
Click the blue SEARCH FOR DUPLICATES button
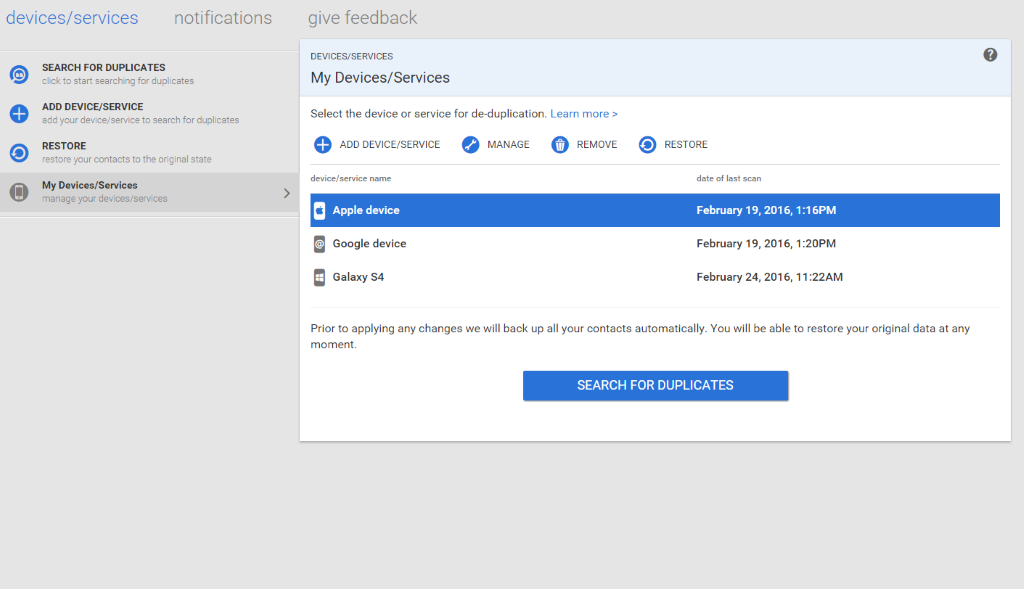[x=655, y=385]
